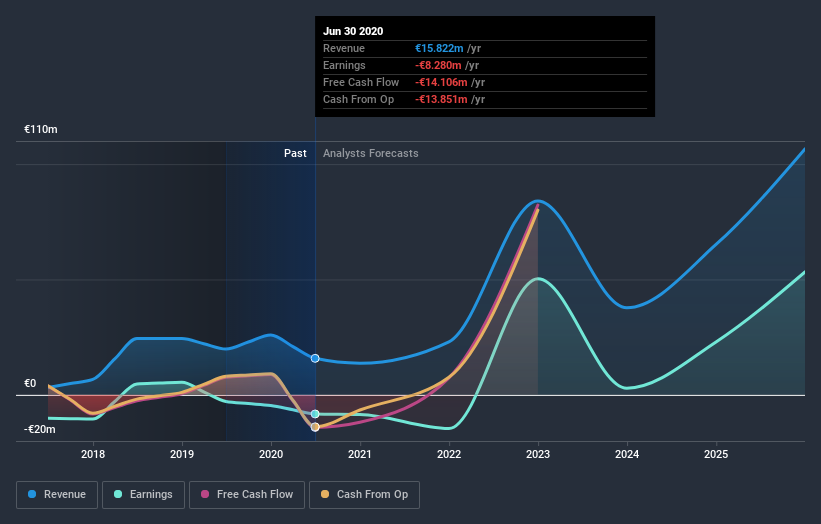Click the €0 y-axis label
This screenshot has width=821, height=524.
30,384
